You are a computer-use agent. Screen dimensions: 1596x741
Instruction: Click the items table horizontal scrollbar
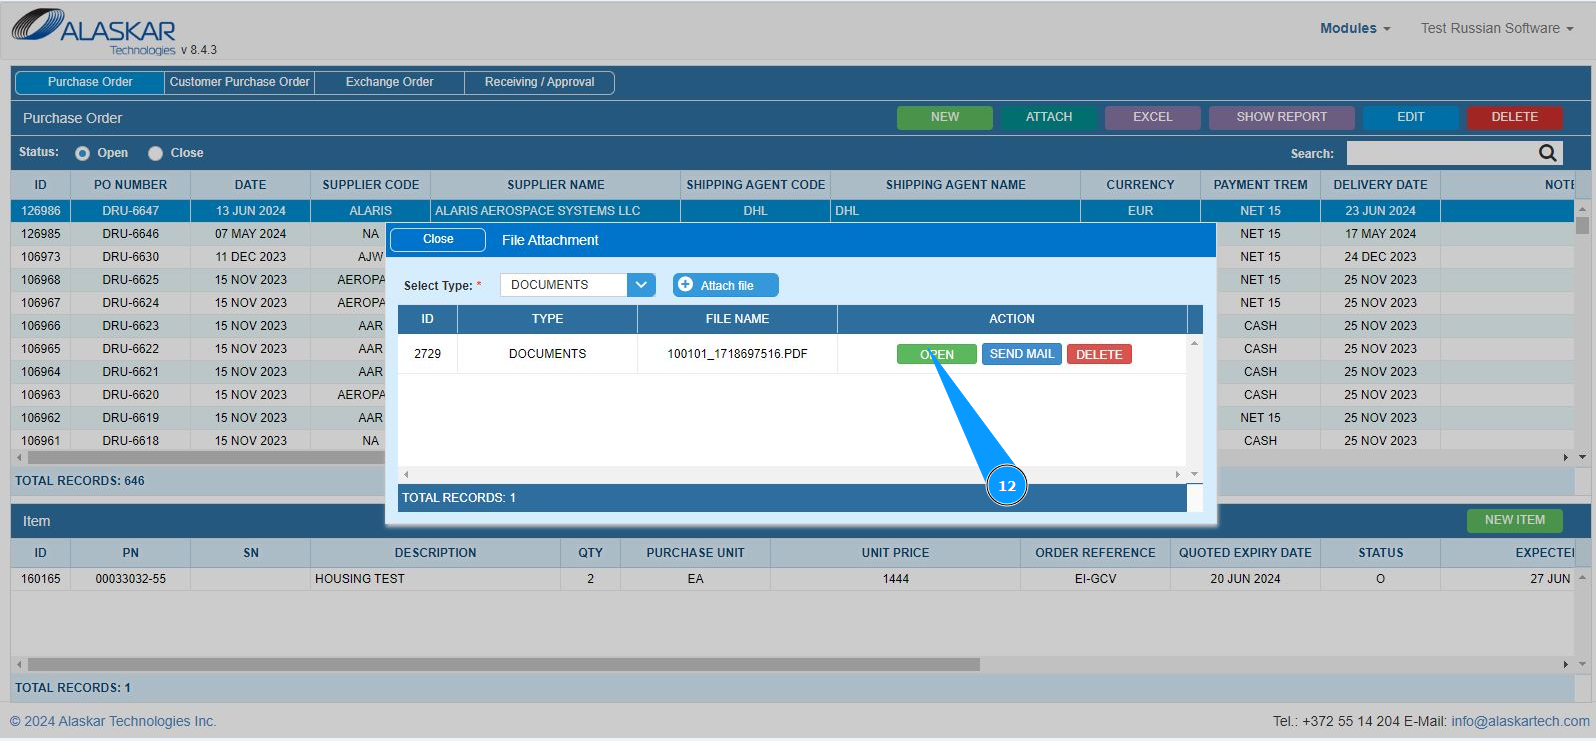(504, 664)
